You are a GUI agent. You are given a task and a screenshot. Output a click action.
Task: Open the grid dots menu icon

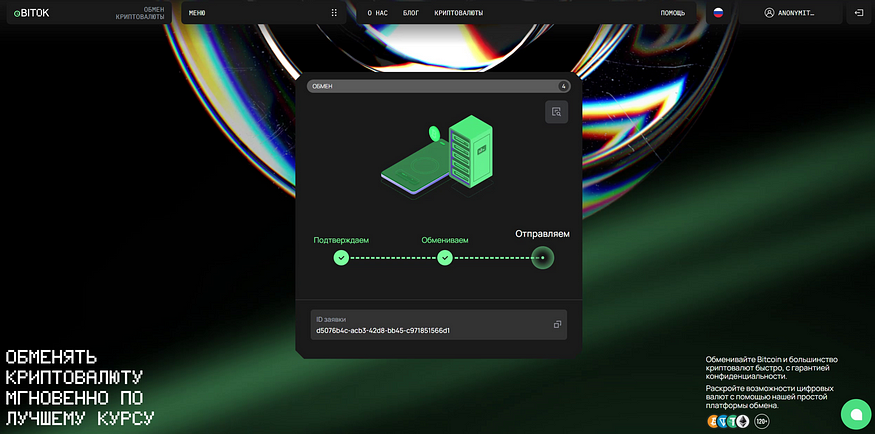point(334,13)
